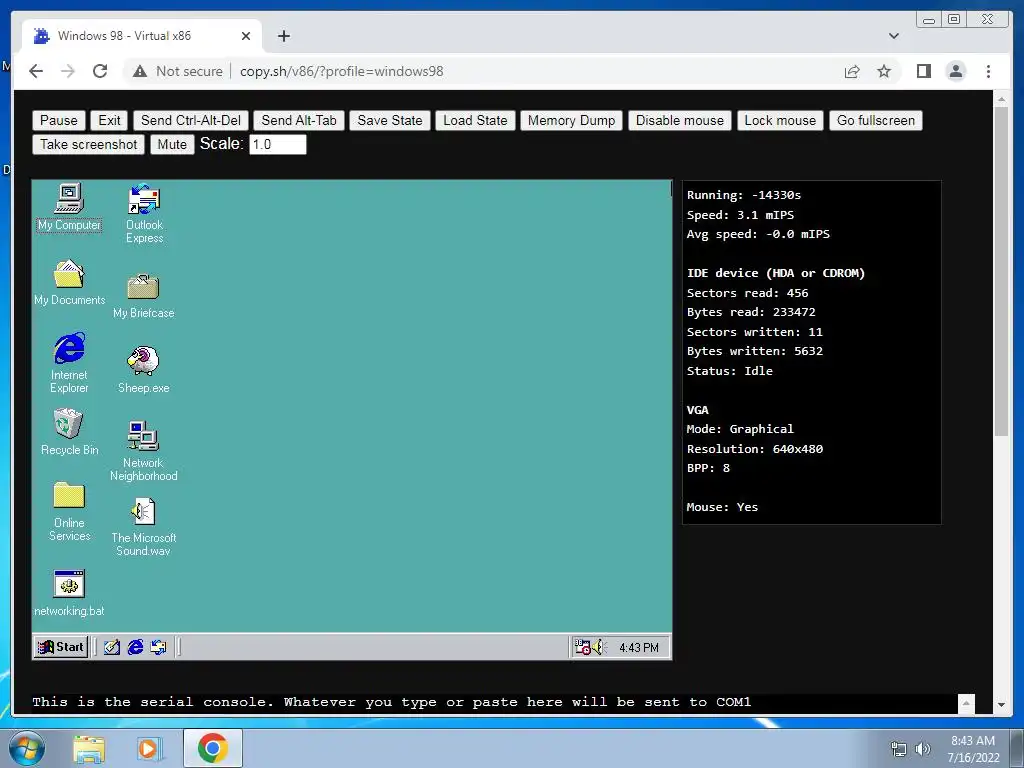
Task: Go forward in browser history
Action: tap(68, 71)
